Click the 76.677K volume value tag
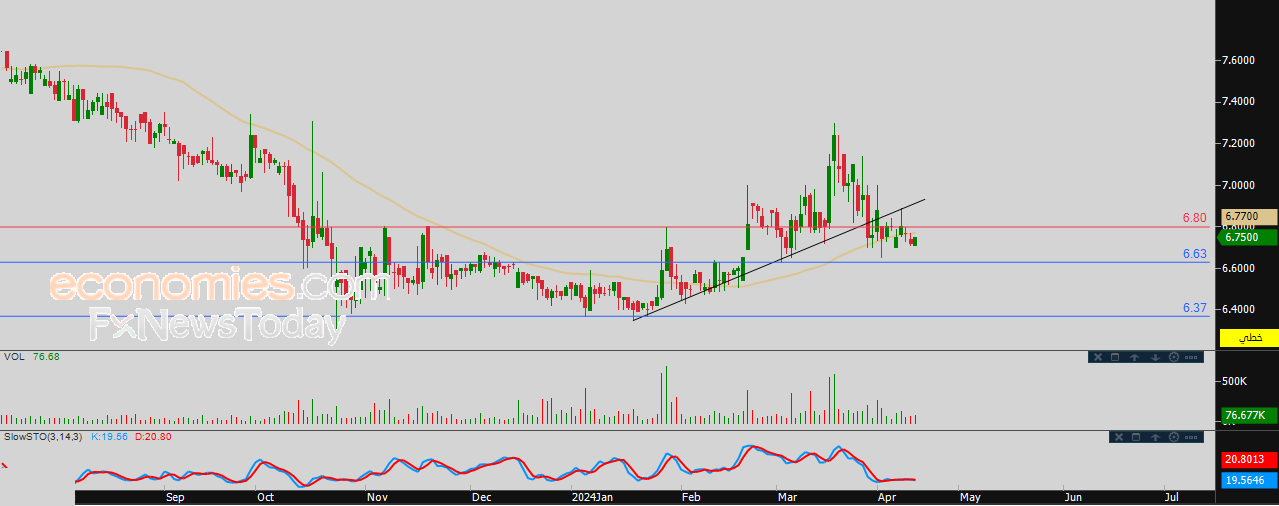Screen dimensions: 1279x506 1249,415
